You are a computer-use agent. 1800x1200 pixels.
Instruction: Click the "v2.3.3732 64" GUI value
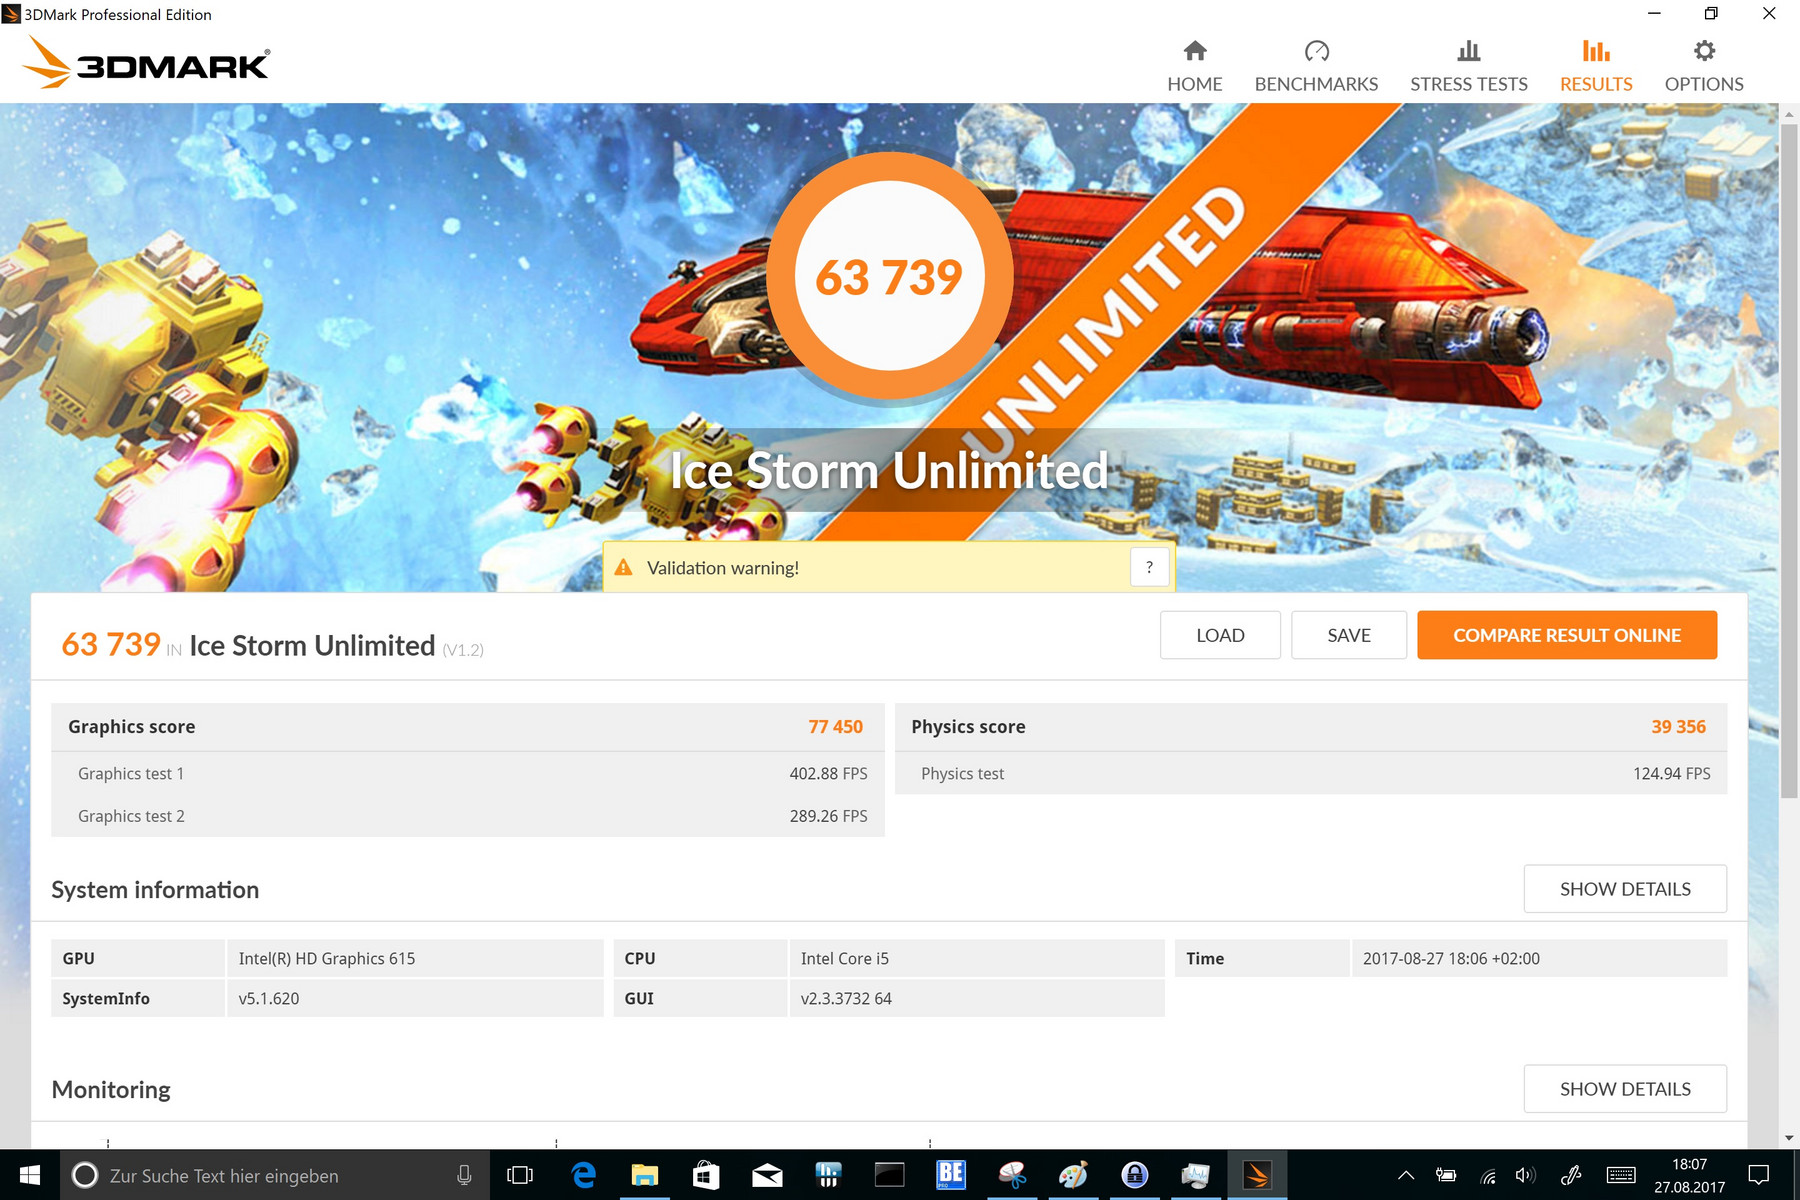[x=846, y=999]
